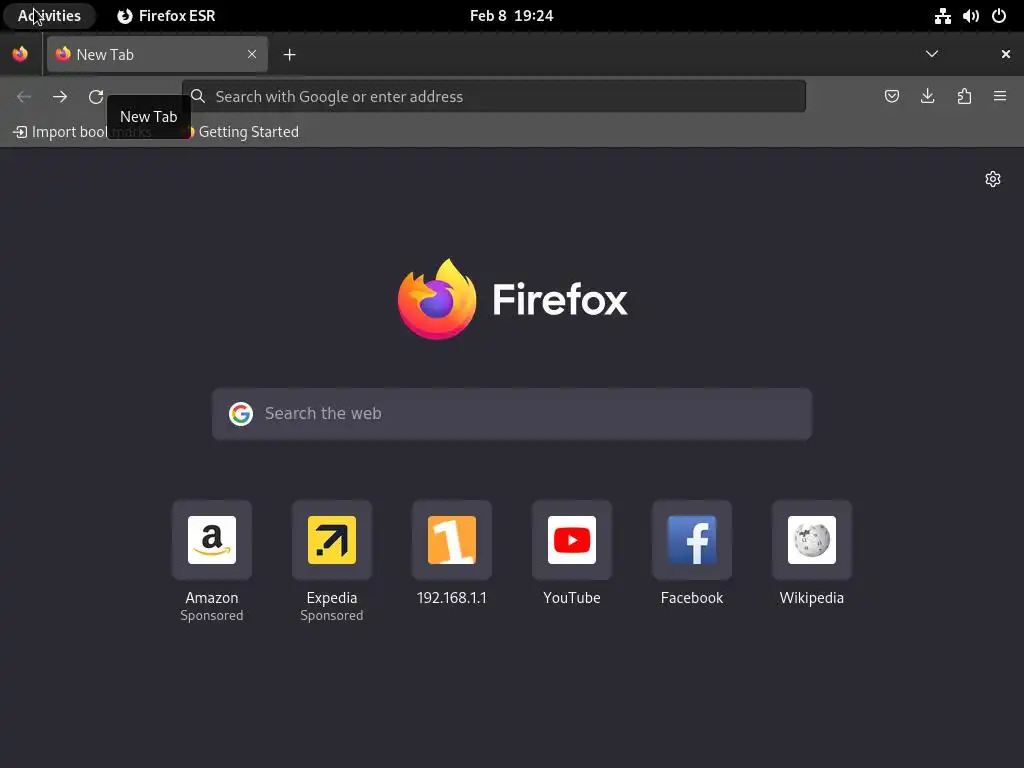1024x768 pixels.
Task: Open the Firefox ESR app menu
Action: [166, 16]
